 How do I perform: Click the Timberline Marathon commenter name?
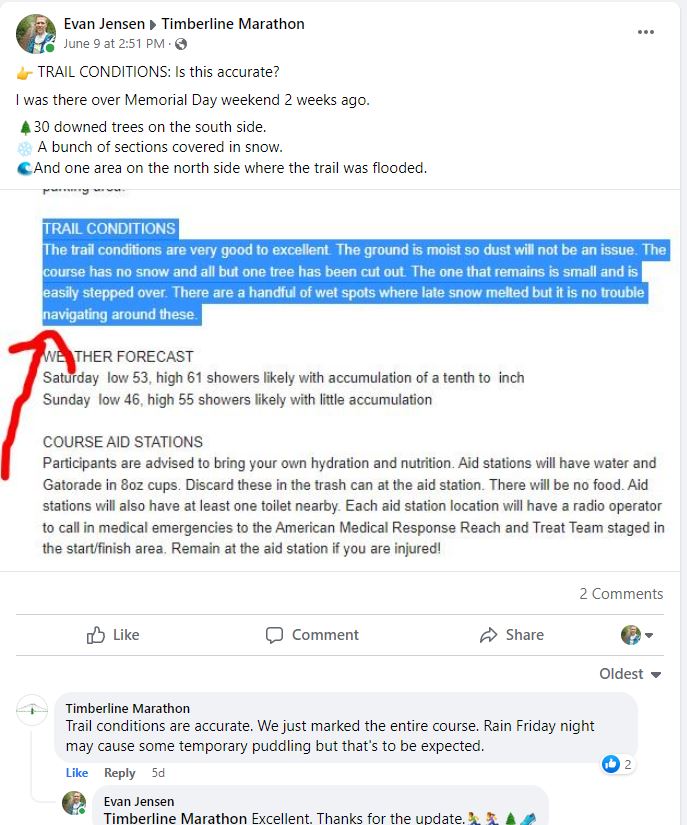coord(127,708)
